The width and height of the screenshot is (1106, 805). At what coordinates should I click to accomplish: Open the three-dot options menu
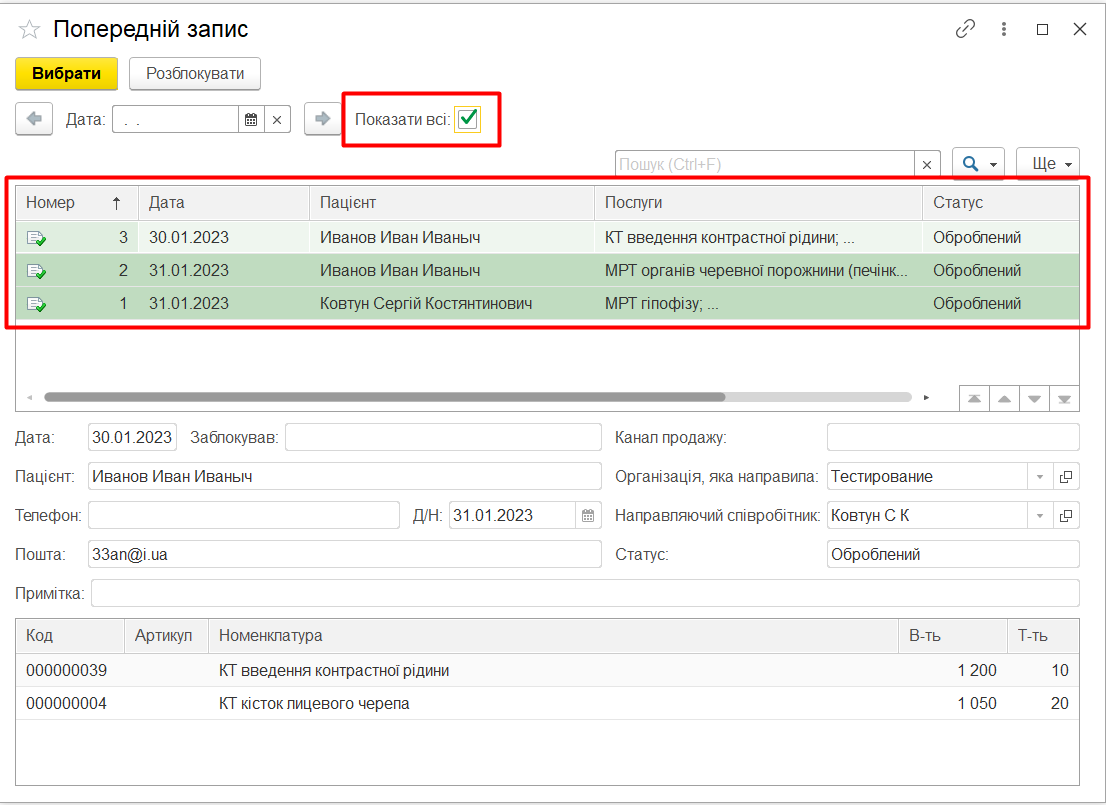pos(1004,30)
